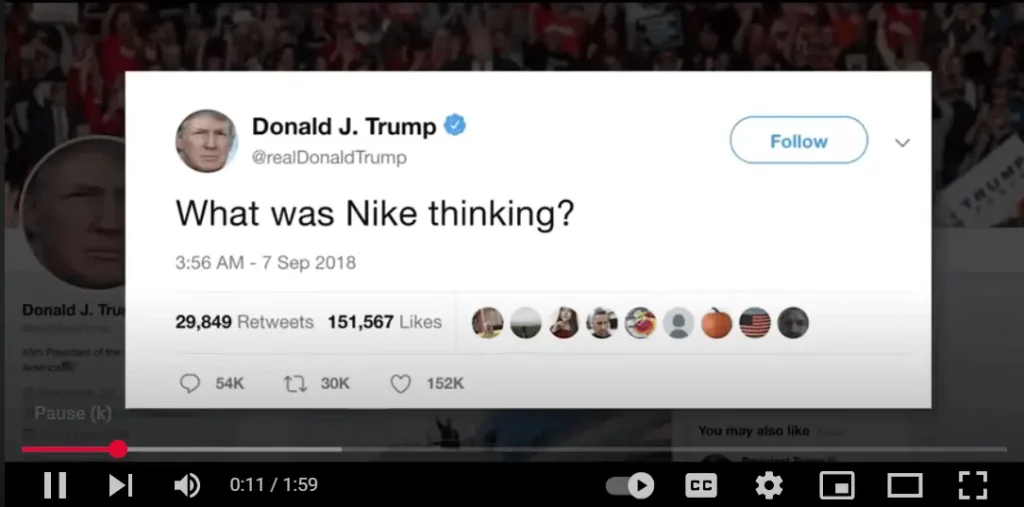The width and height of the screenshot is (1024, 507).
Task: Click the pumpkin avatar among likers
Action: (x=716, y=323)
